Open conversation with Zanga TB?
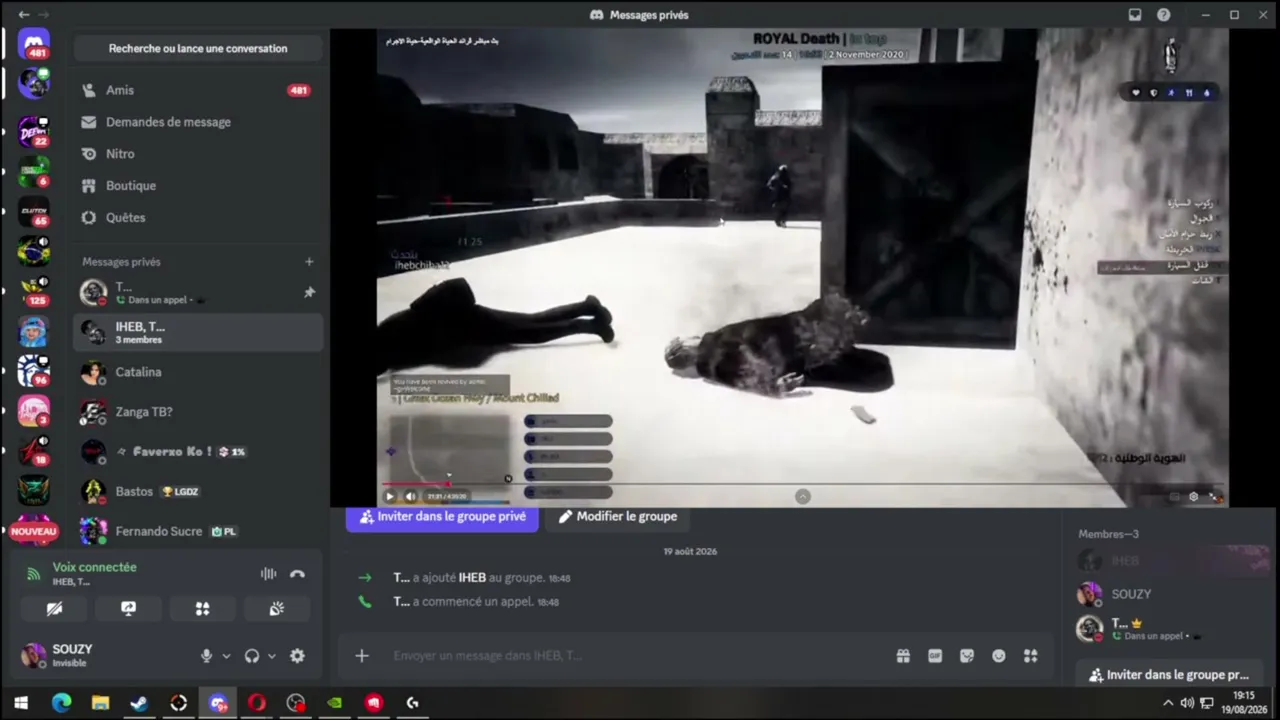This screenshot has width=1280, height=720. 198,412
